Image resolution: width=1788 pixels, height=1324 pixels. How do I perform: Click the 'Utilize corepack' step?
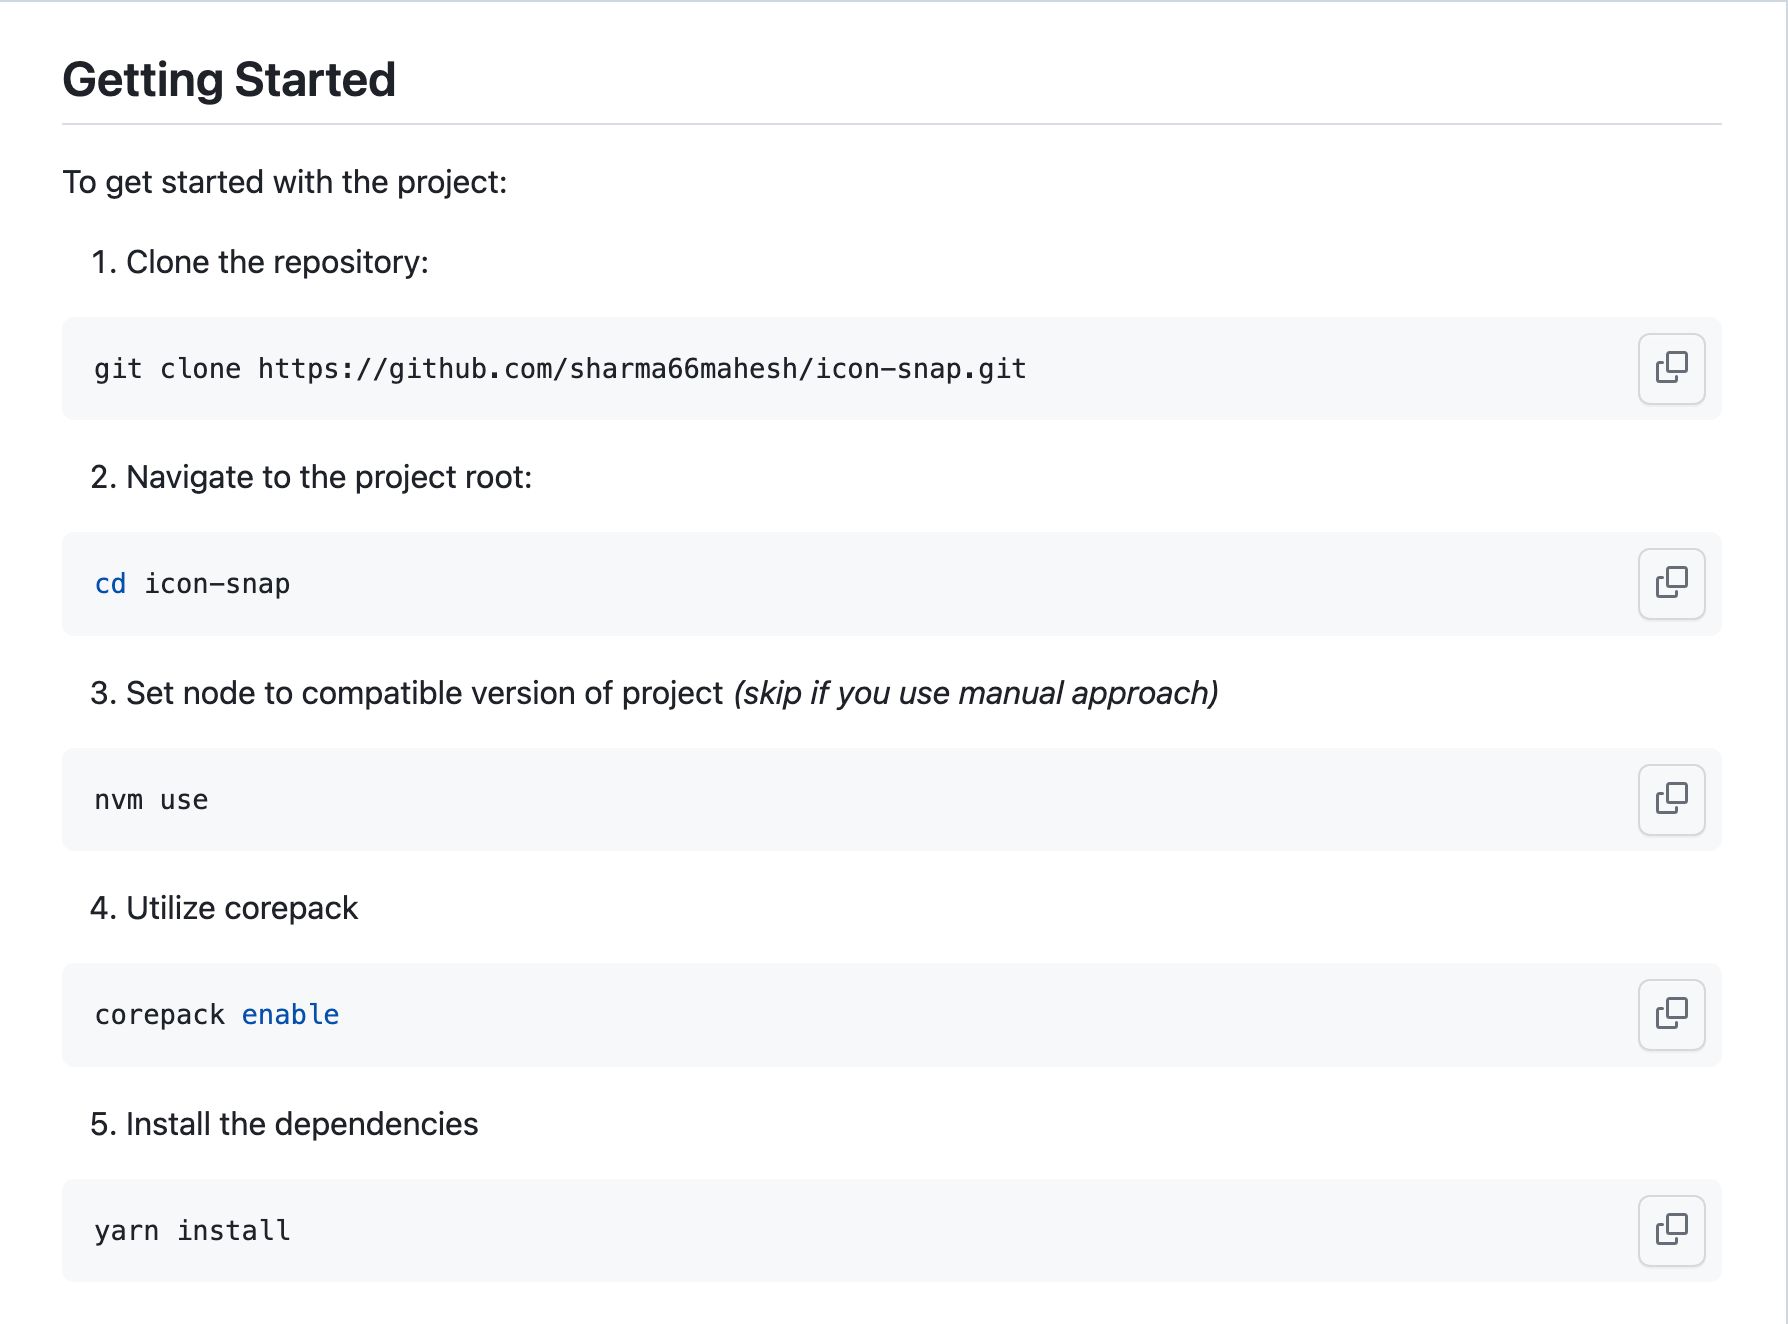click(242, 908)
